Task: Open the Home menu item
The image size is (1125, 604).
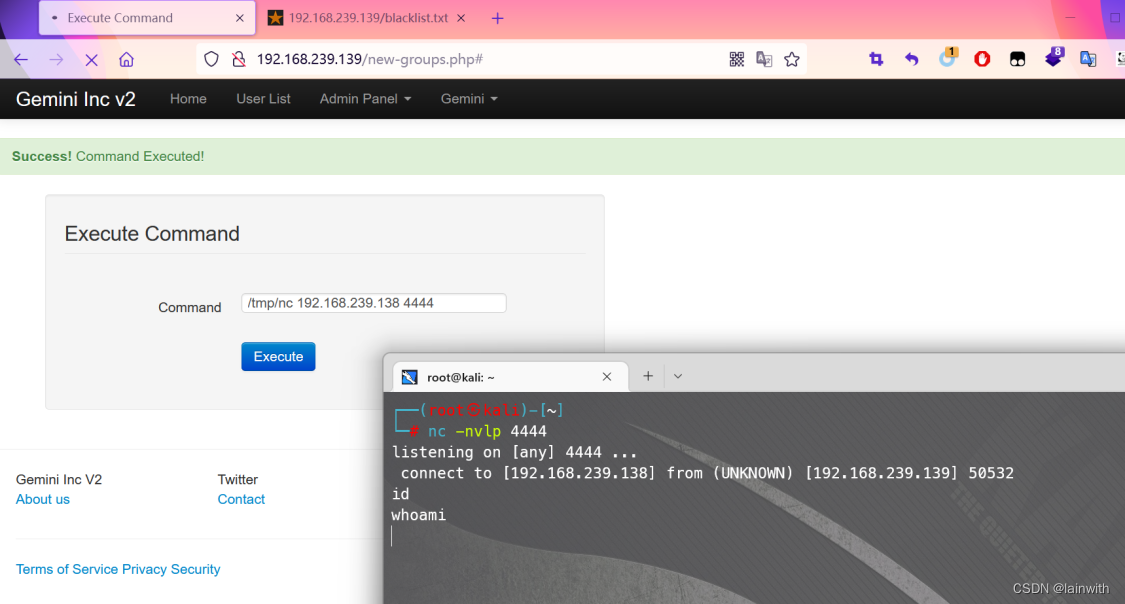Action: pos(188,99)
